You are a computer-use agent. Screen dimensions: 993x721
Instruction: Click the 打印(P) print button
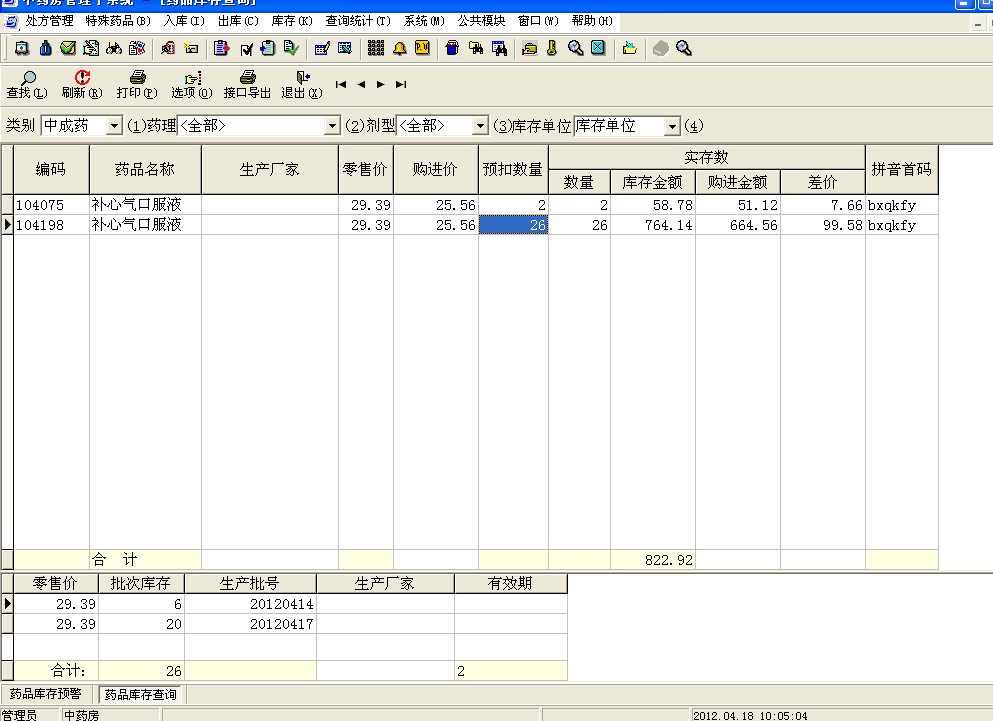coord(137,85)
